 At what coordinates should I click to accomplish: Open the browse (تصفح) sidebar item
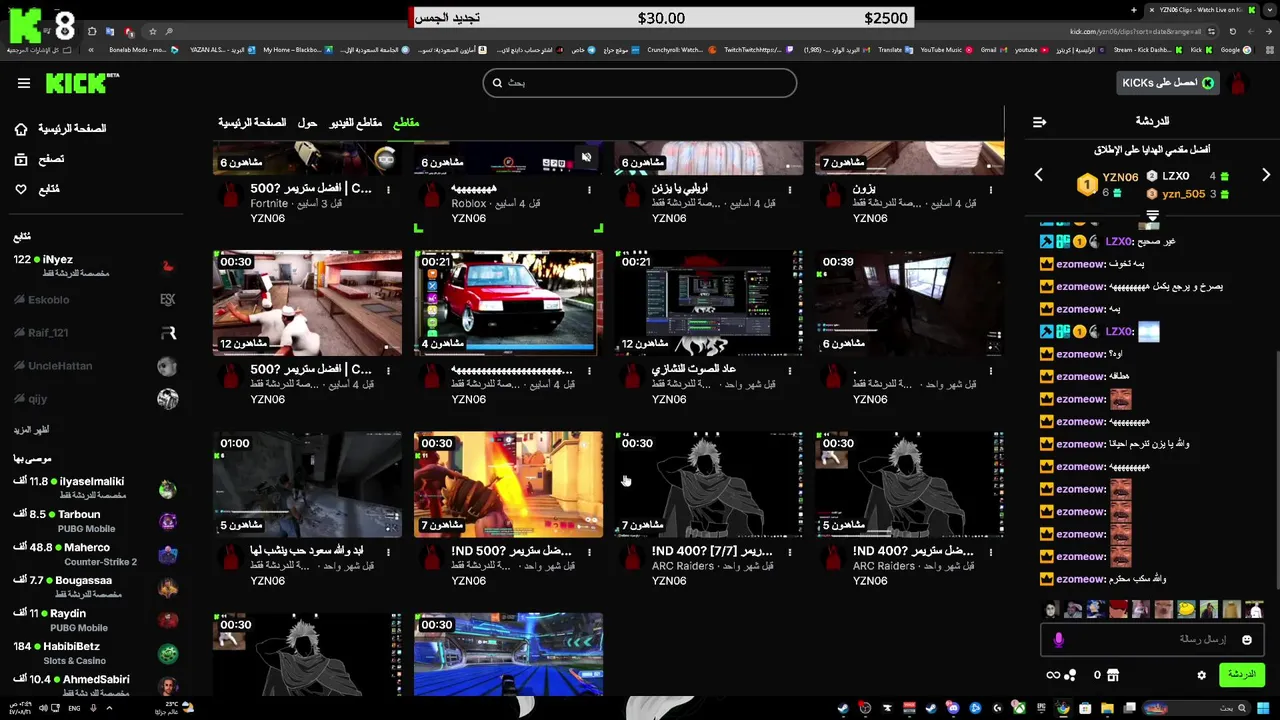tap(39, 159)
